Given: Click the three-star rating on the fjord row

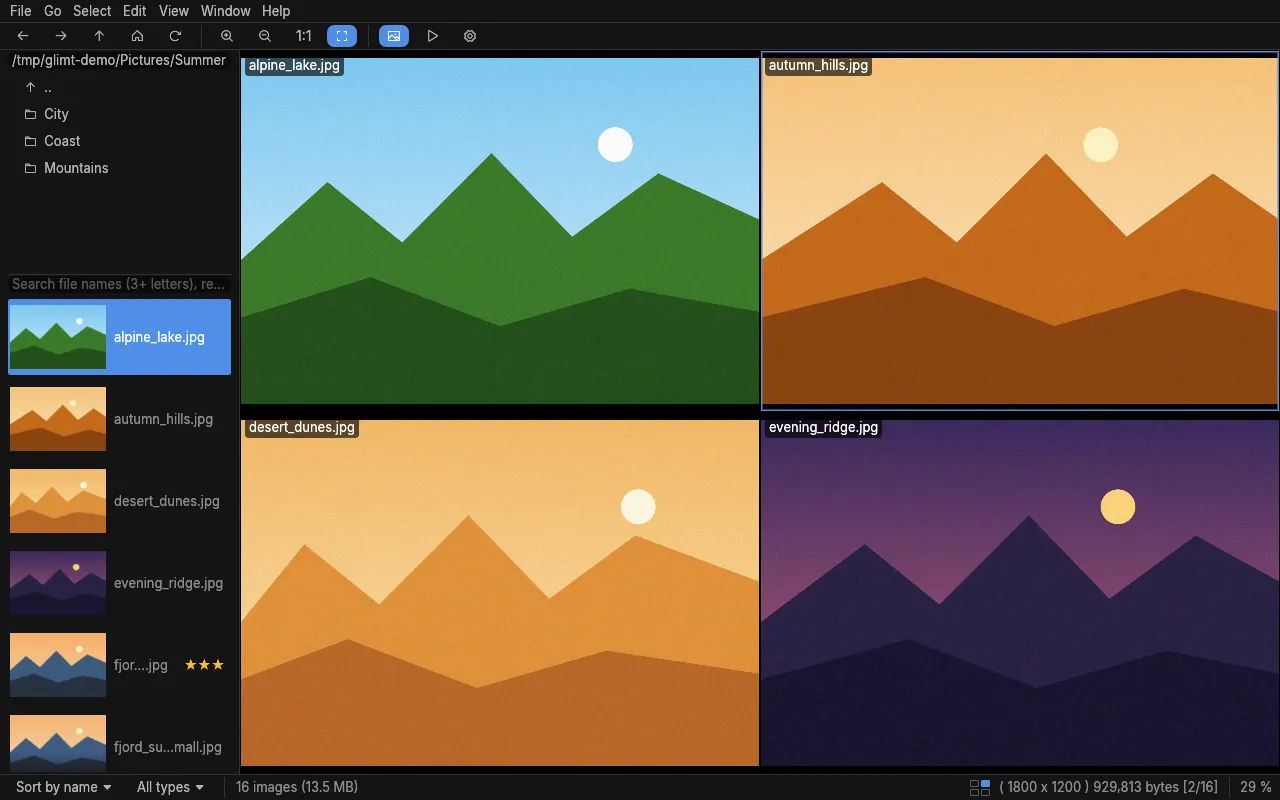Looking at the screenshot, I should tap(204, 665).
